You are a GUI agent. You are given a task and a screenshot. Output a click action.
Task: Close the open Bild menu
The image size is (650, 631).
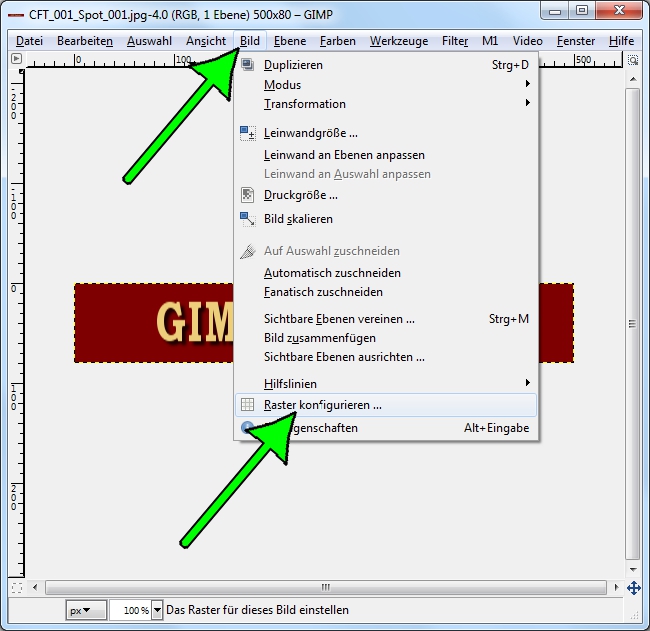click(250, 41)
